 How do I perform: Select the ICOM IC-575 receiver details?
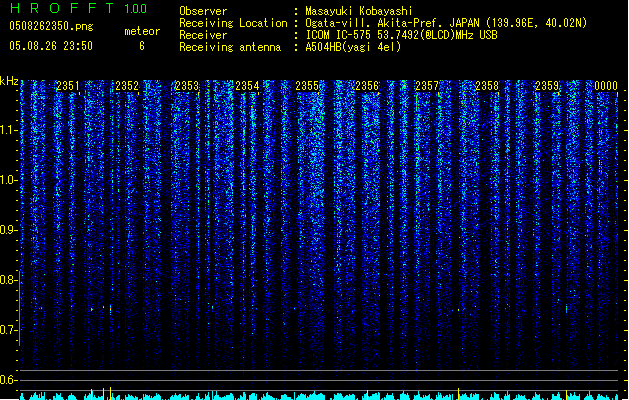[x=402, y=35]
